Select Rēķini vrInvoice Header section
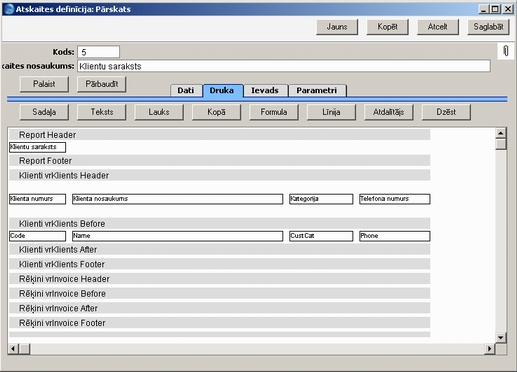This screenshot has height=372, width=517. [x=220, y=279]
